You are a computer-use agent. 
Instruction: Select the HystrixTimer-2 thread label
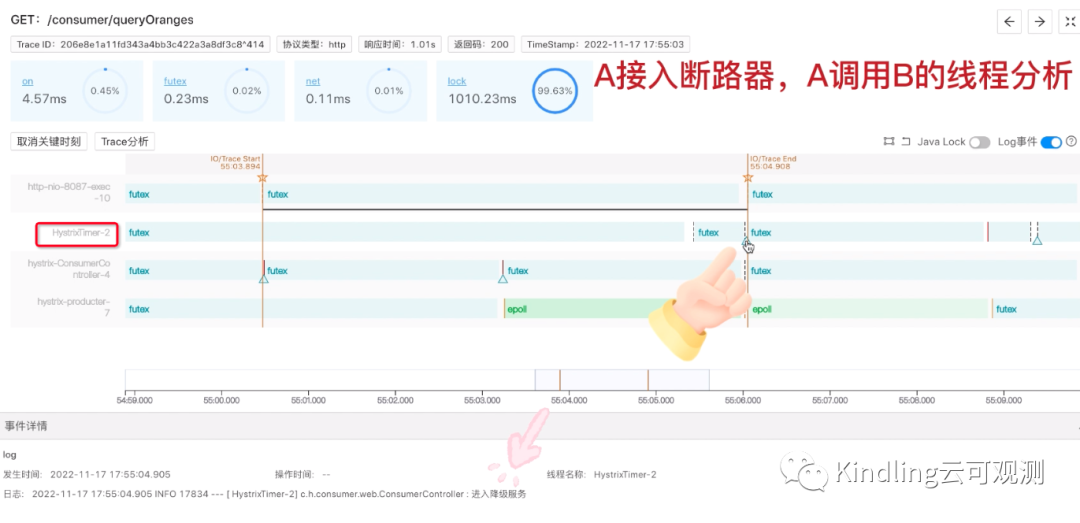coord(82,233)
